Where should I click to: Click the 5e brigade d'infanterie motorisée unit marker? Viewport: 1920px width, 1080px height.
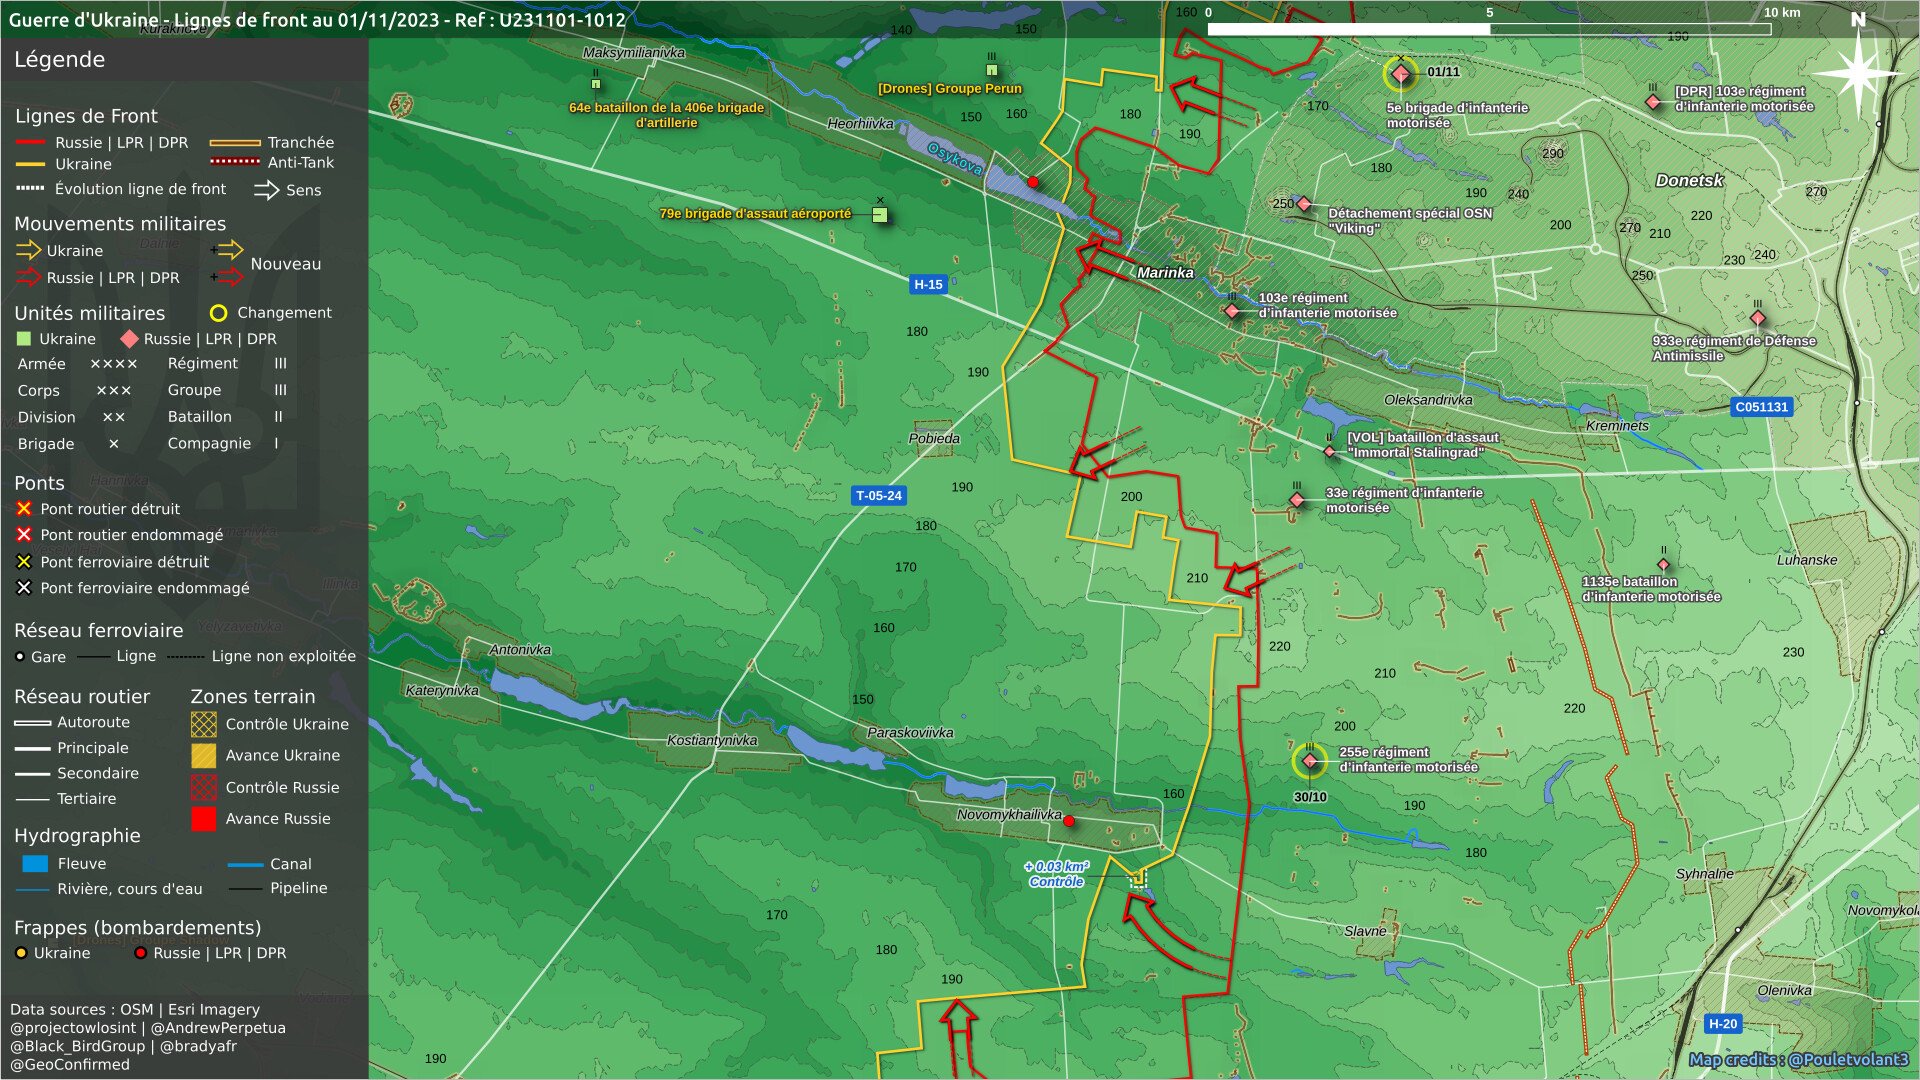click(1400, 74)
